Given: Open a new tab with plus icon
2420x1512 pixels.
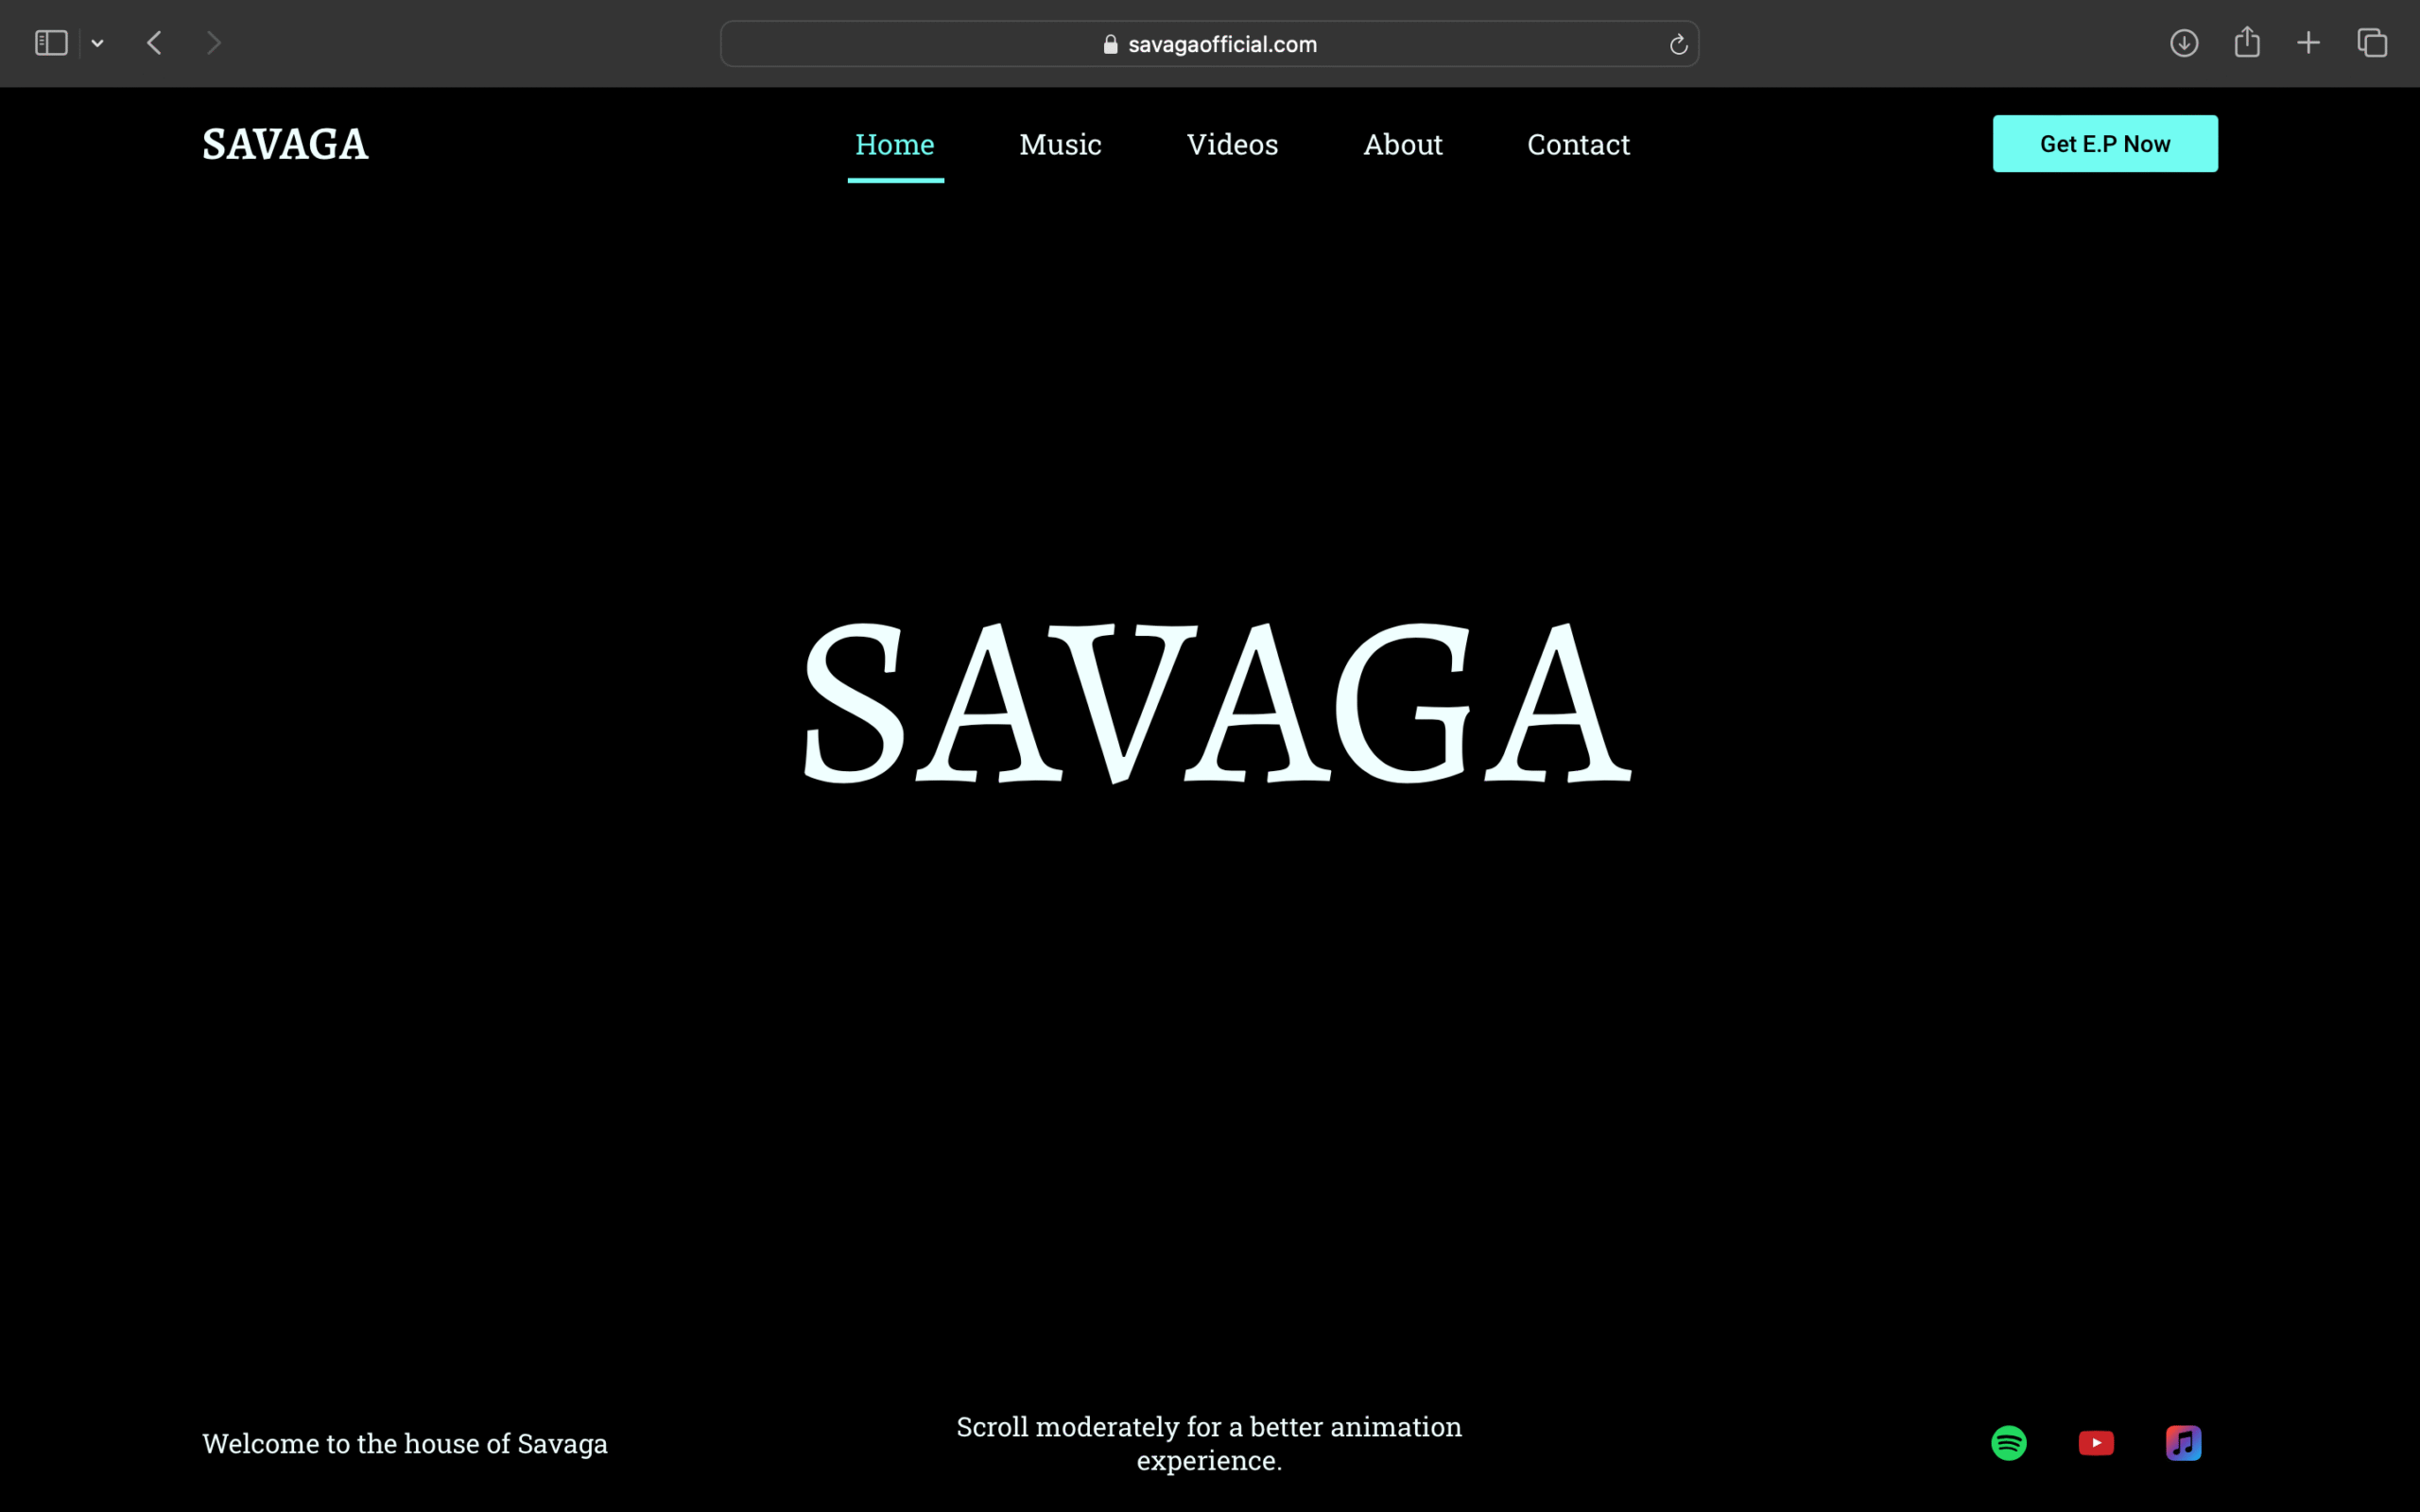Looking at the screenshot, I should click(x=2309, y=43).
